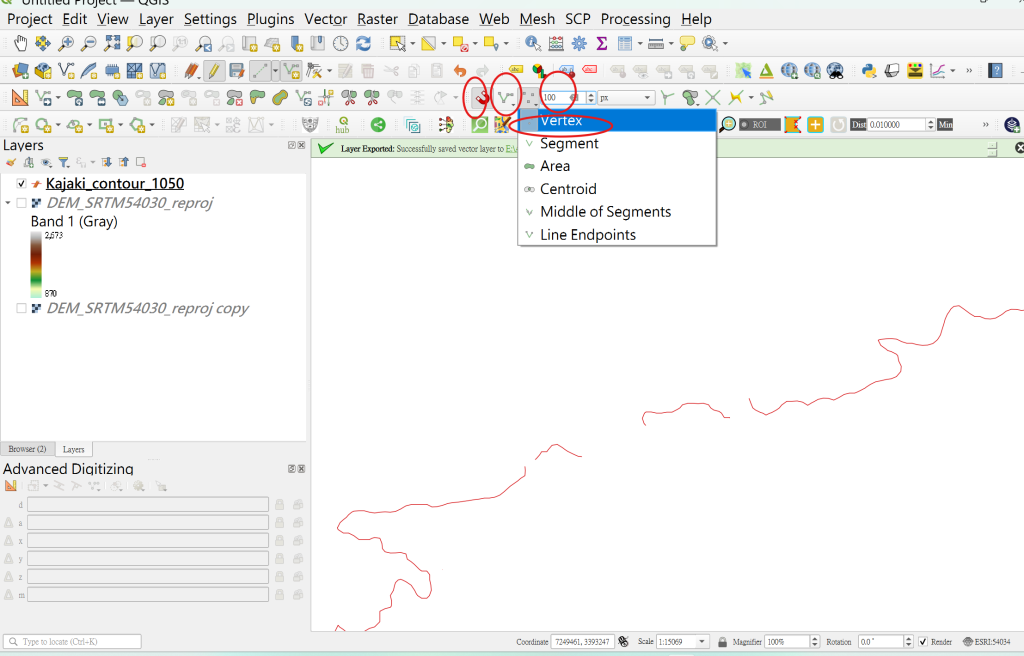
Task: Open the Field Calculator abacus icon
Action: 556,44
